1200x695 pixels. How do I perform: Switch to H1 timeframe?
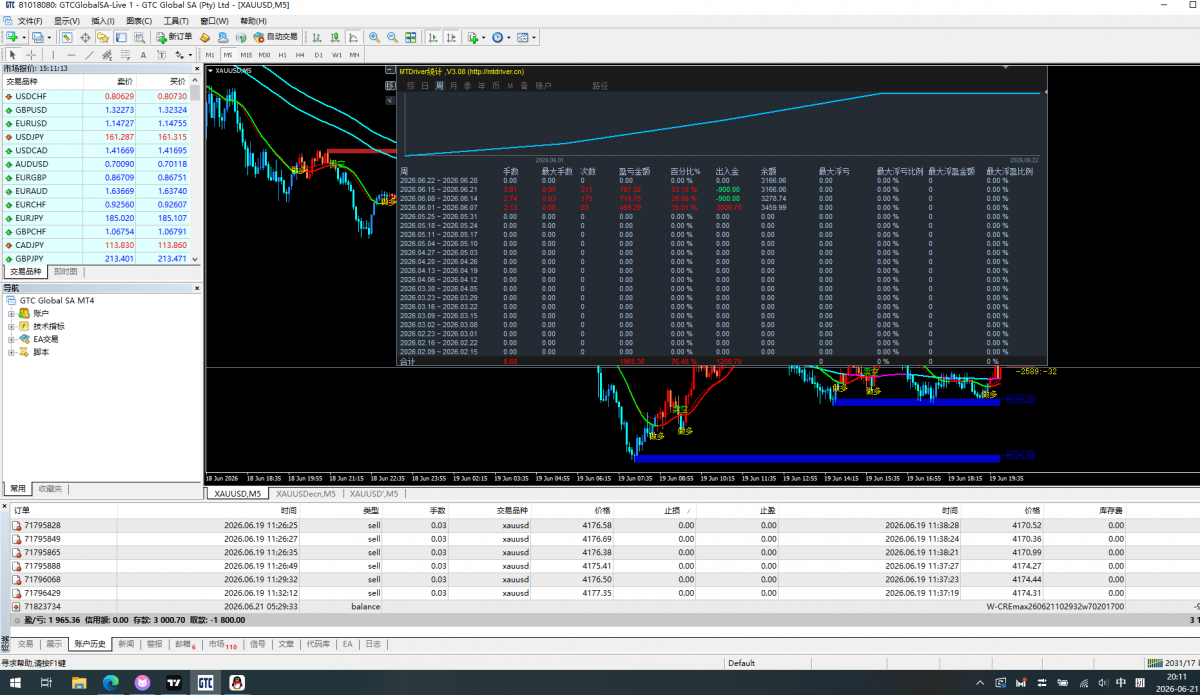click(283, 55)
